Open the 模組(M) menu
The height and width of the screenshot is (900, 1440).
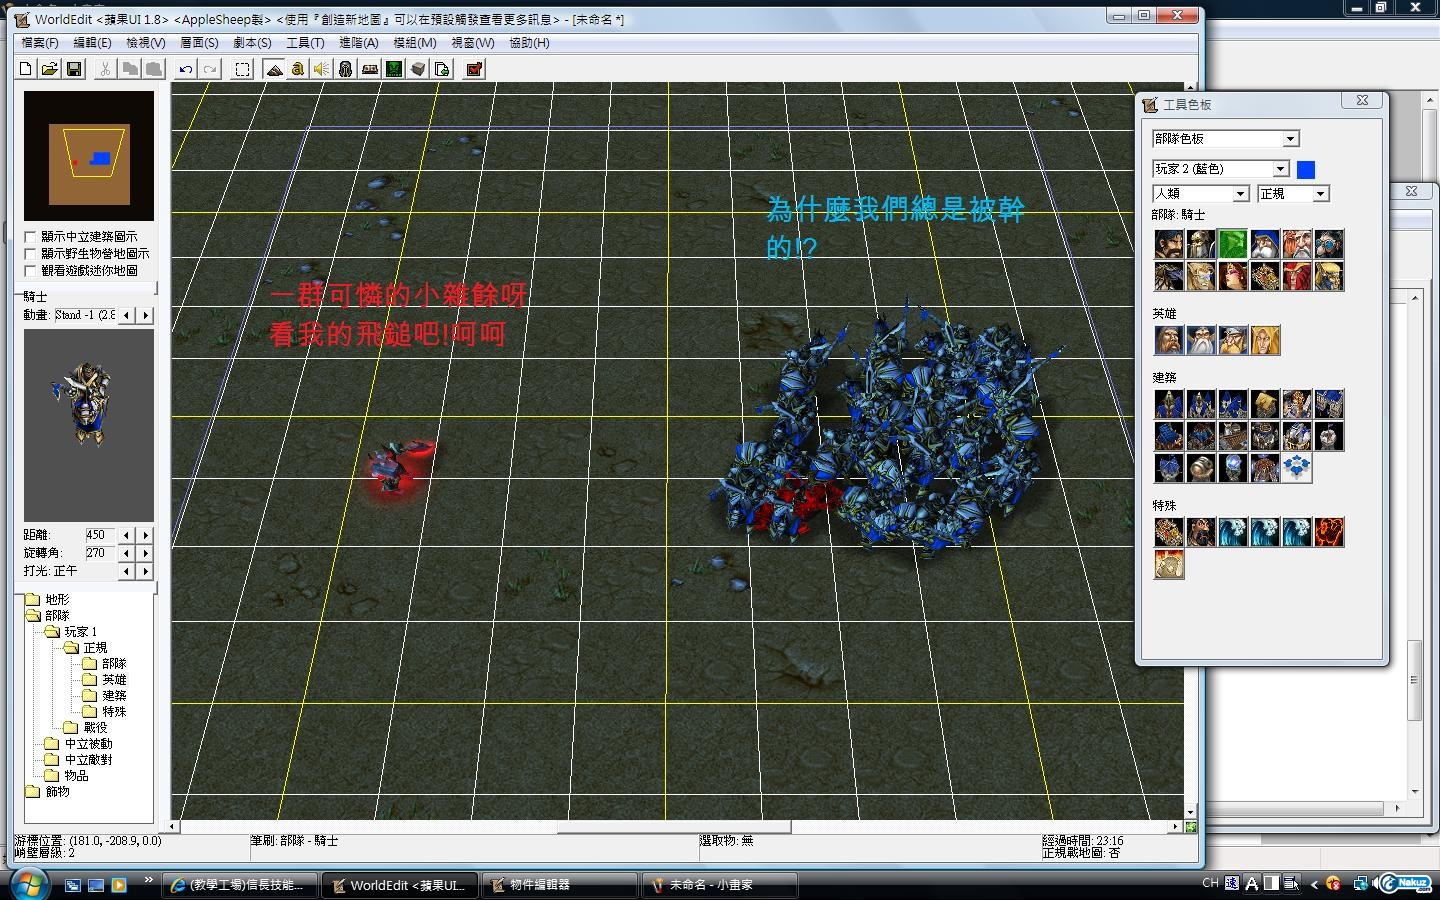click(414, 43)
